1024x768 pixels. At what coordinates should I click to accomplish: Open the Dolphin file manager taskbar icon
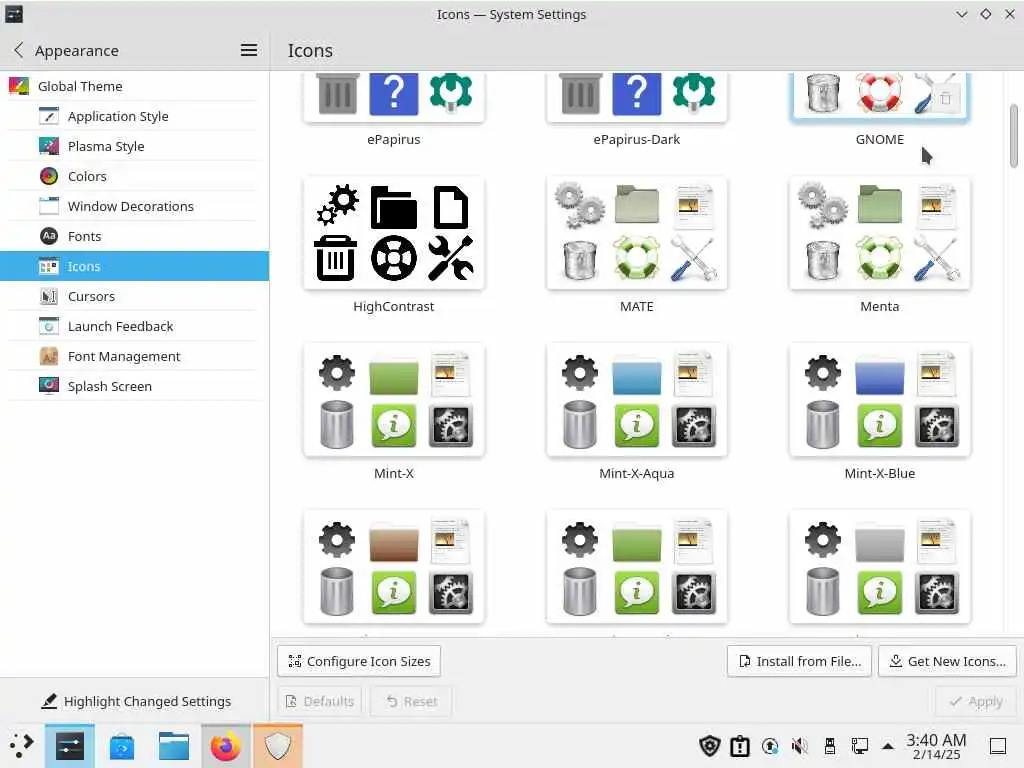click(x=174, y=746)
